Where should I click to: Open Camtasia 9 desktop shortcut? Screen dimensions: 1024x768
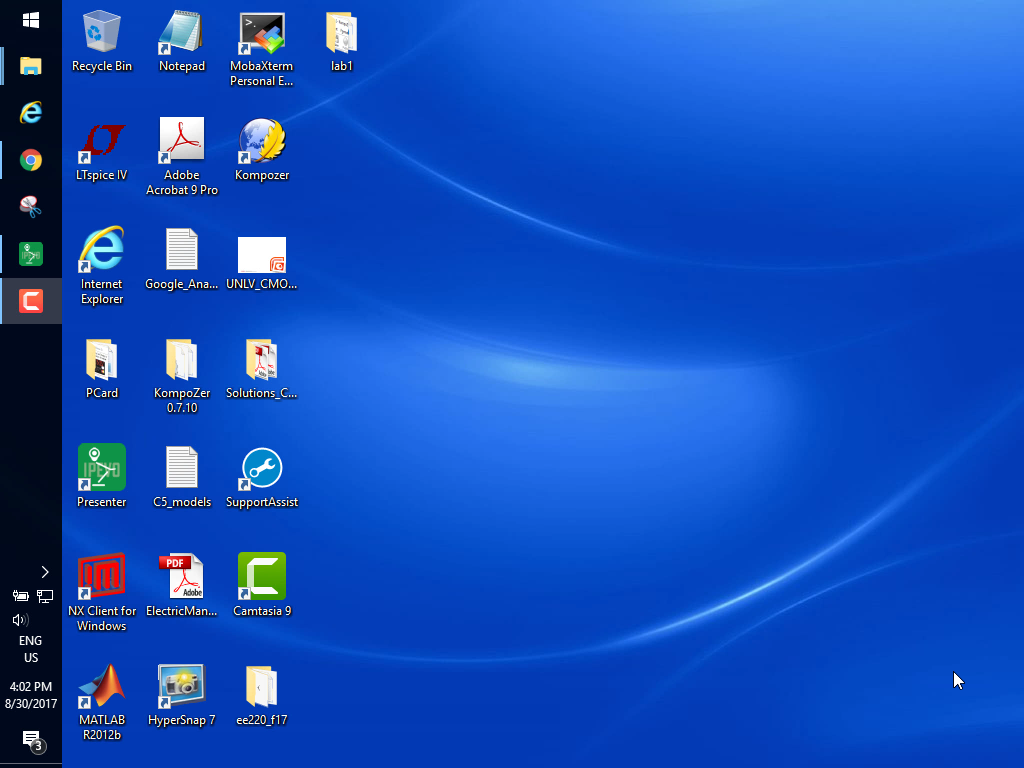pos(262,578)
